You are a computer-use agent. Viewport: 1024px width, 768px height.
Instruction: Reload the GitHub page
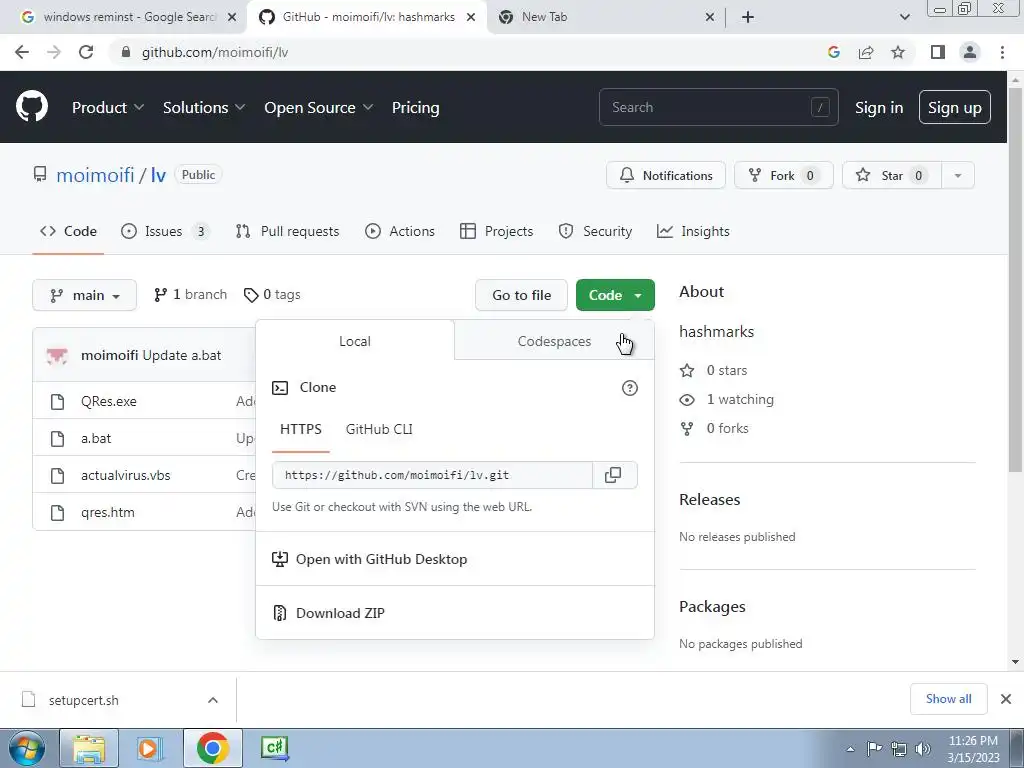coord(86,52)
